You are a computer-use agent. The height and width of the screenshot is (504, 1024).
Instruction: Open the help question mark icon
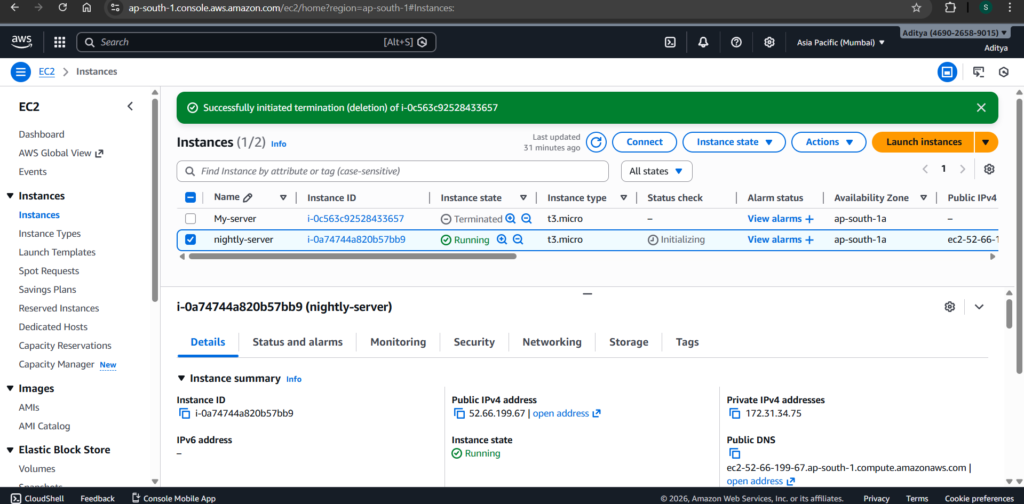pyautogui.click(x=736, y=42)
